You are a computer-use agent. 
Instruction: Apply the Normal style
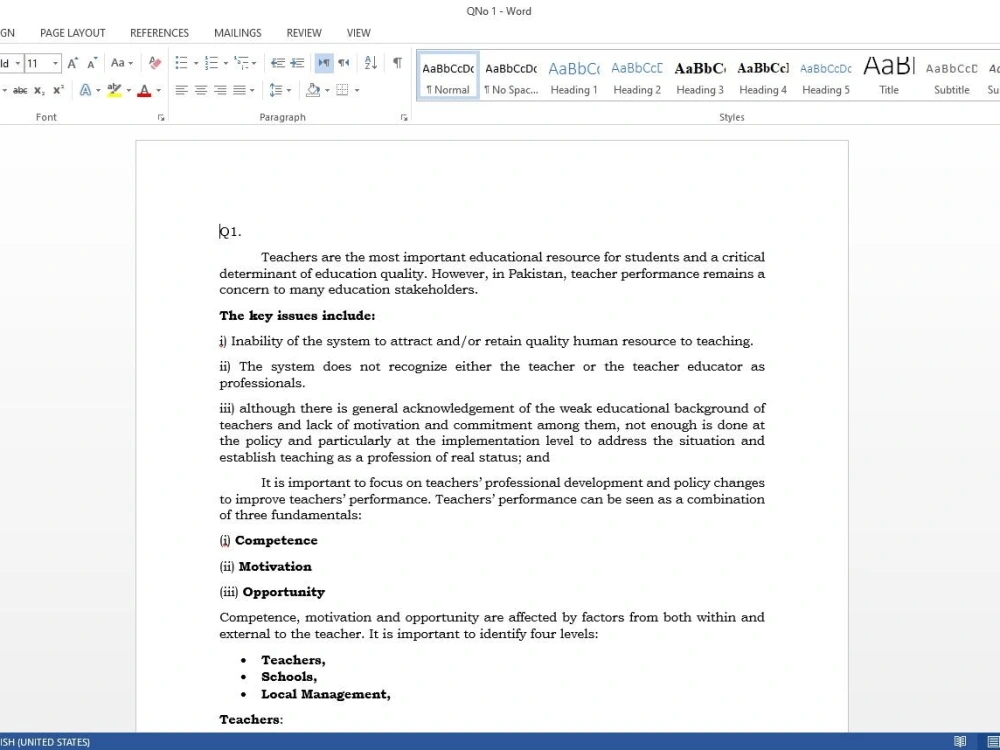[448, 77]
